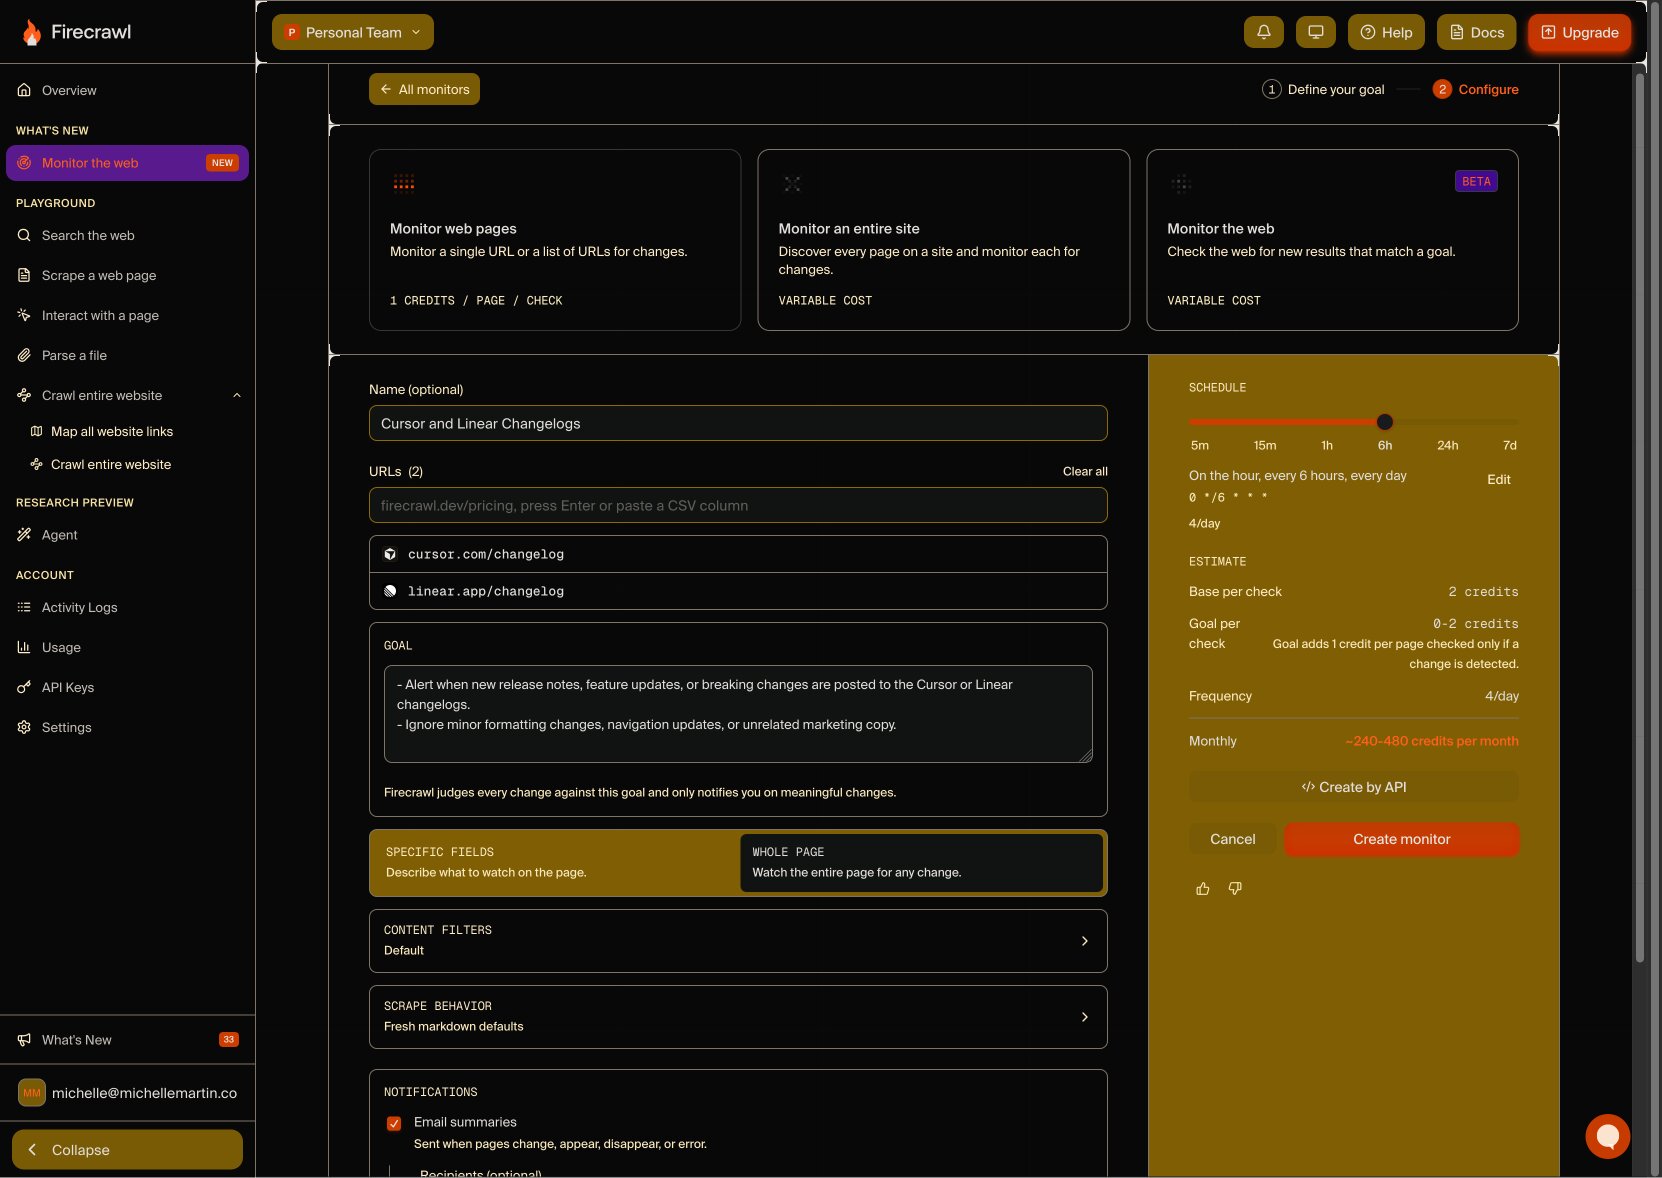Open Docs
This screenshot has height=1178, width=1662.
click(x=1477, y=32)
